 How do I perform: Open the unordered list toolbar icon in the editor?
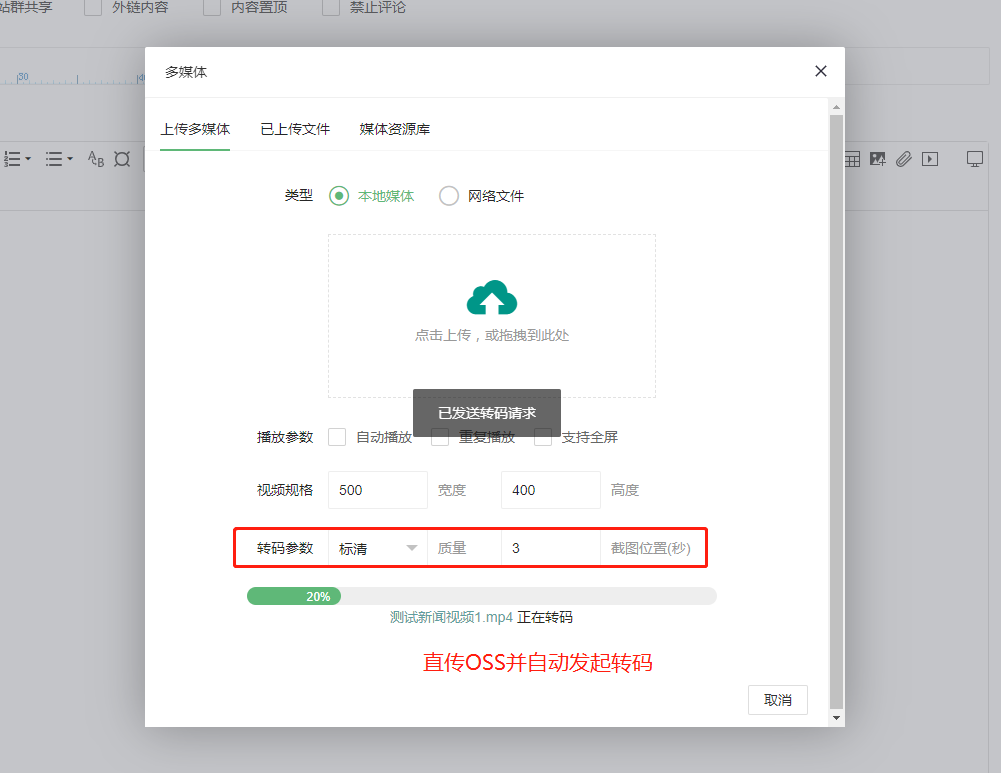54,159
